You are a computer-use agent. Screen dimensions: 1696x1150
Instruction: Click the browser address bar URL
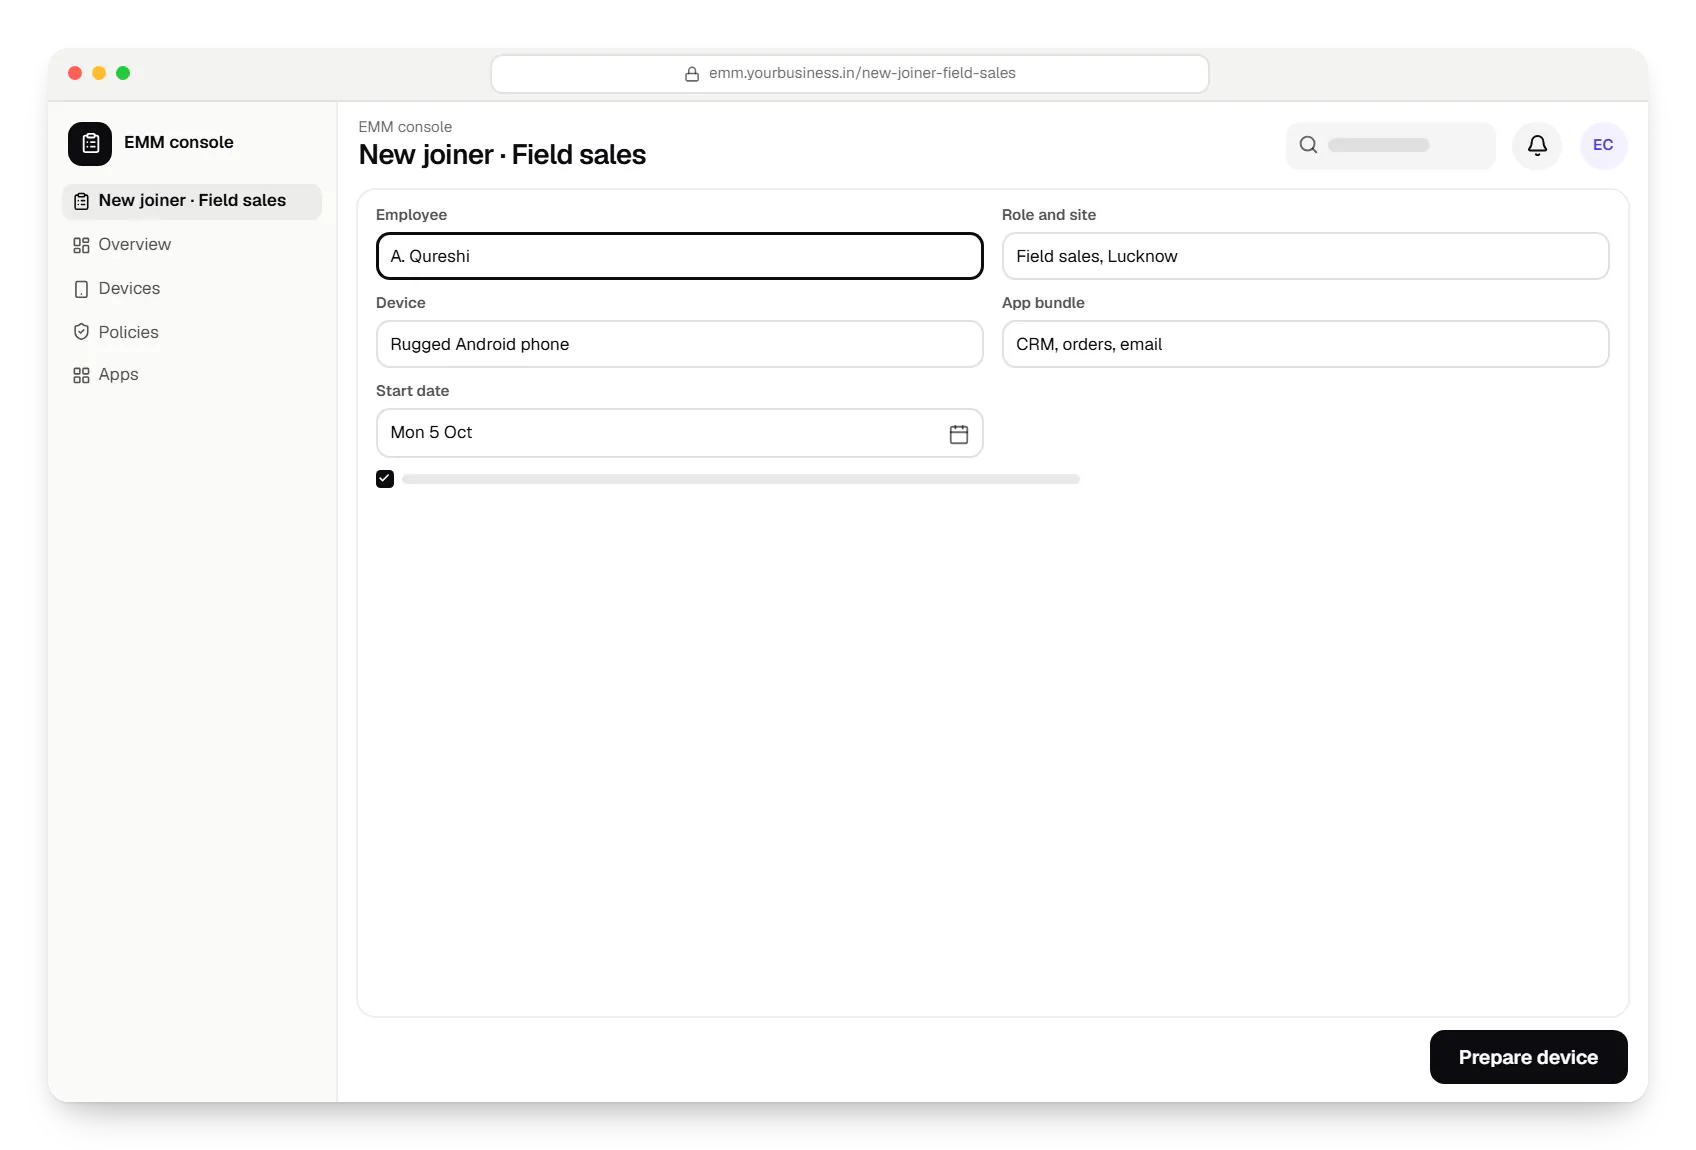[850, 74]
